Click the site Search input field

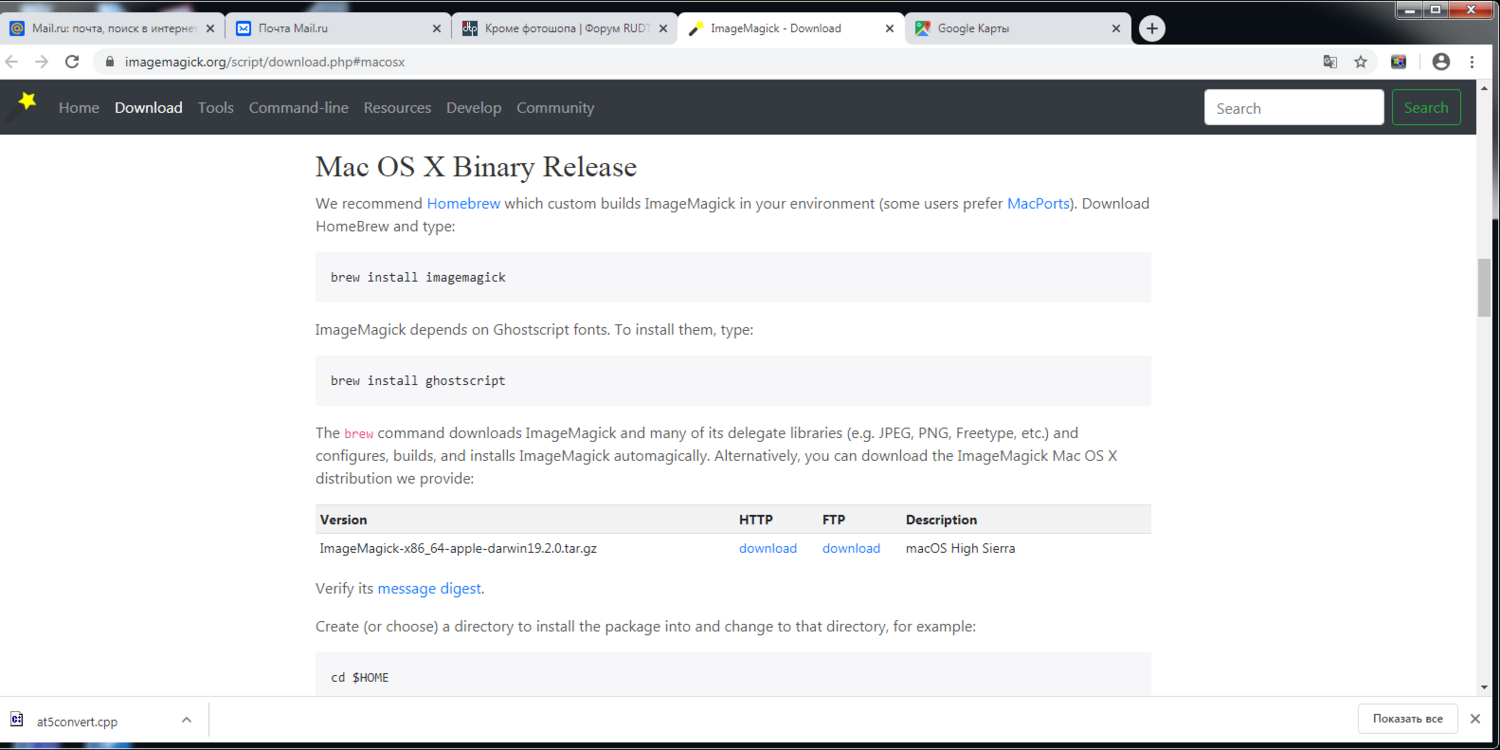point(1294,108)
